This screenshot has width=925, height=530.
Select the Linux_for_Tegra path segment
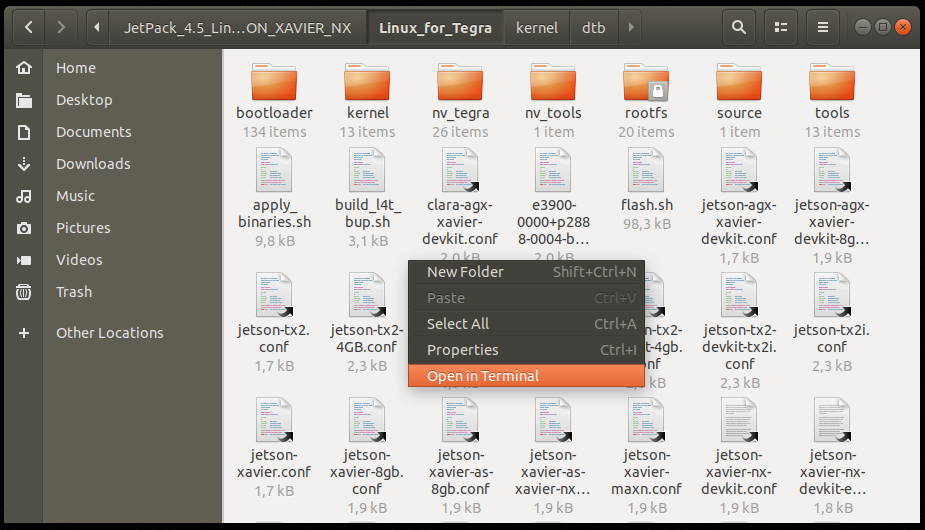point(435,28)
